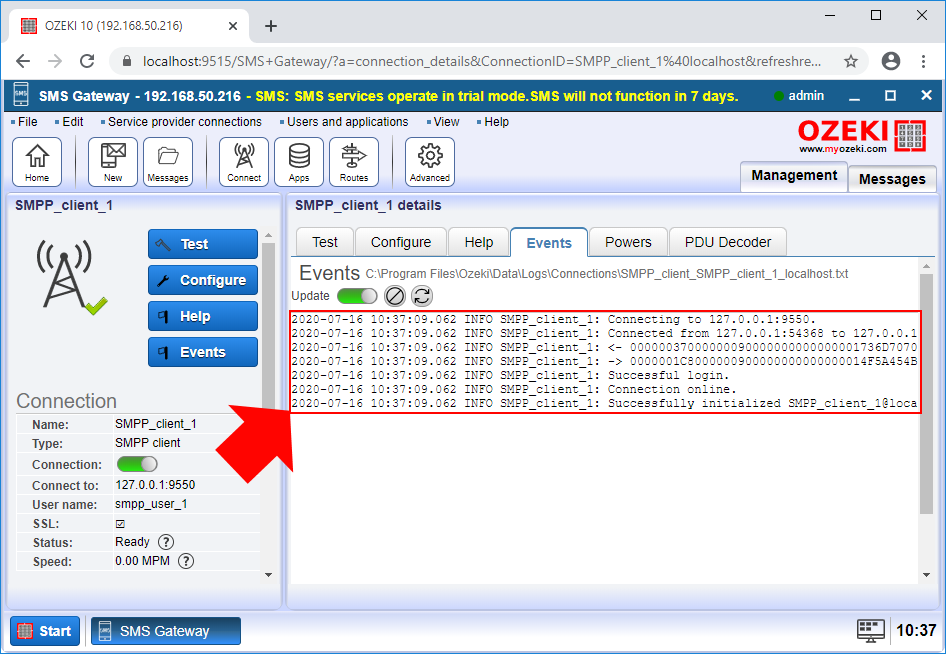Click the SMPP client antenna tower icon
Viewport: 946px width, 654px height.
click(70, 276)
